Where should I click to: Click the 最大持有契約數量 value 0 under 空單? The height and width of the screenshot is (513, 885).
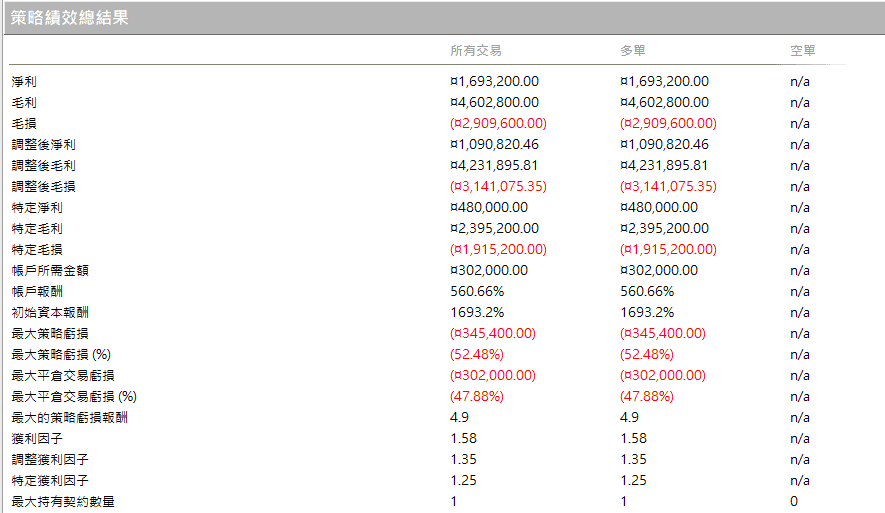[x=794, y=501]
